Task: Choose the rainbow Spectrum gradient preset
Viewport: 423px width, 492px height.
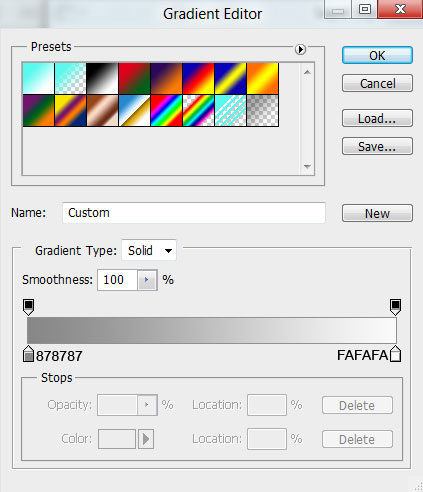Action: click(x=166, y=110)
